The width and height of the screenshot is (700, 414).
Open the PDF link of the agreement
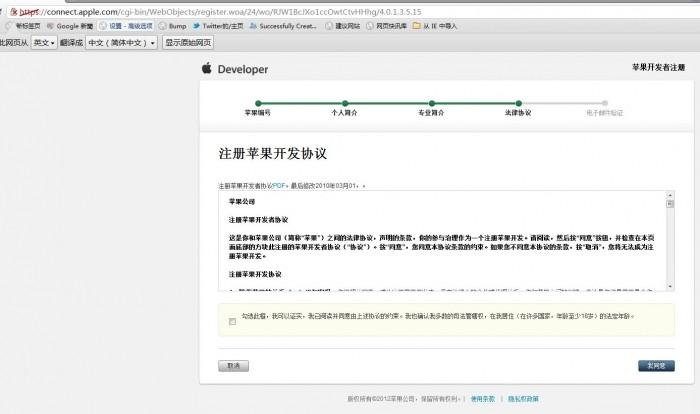[x=279, y=186]
